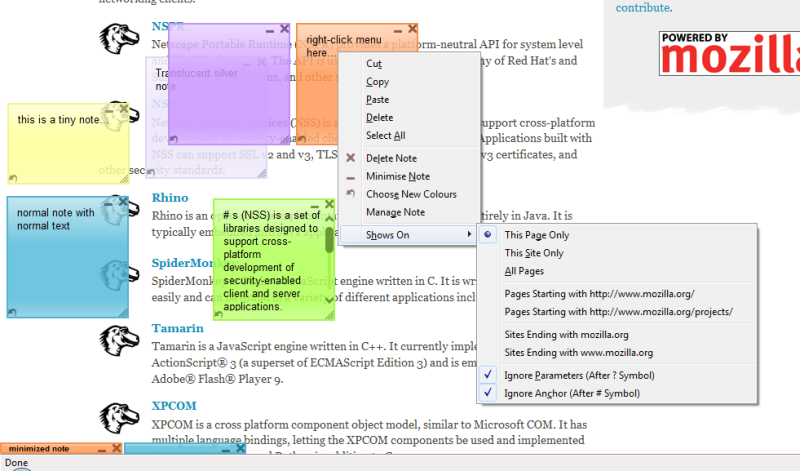800x471 pixels.
Task: Open the XPCOM project link
Action: (x=174, y=406)
